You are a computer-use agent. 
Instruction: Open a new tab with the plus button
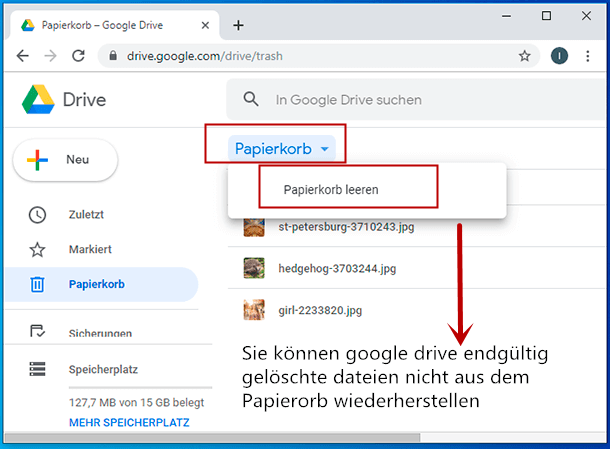pos(238,25)
